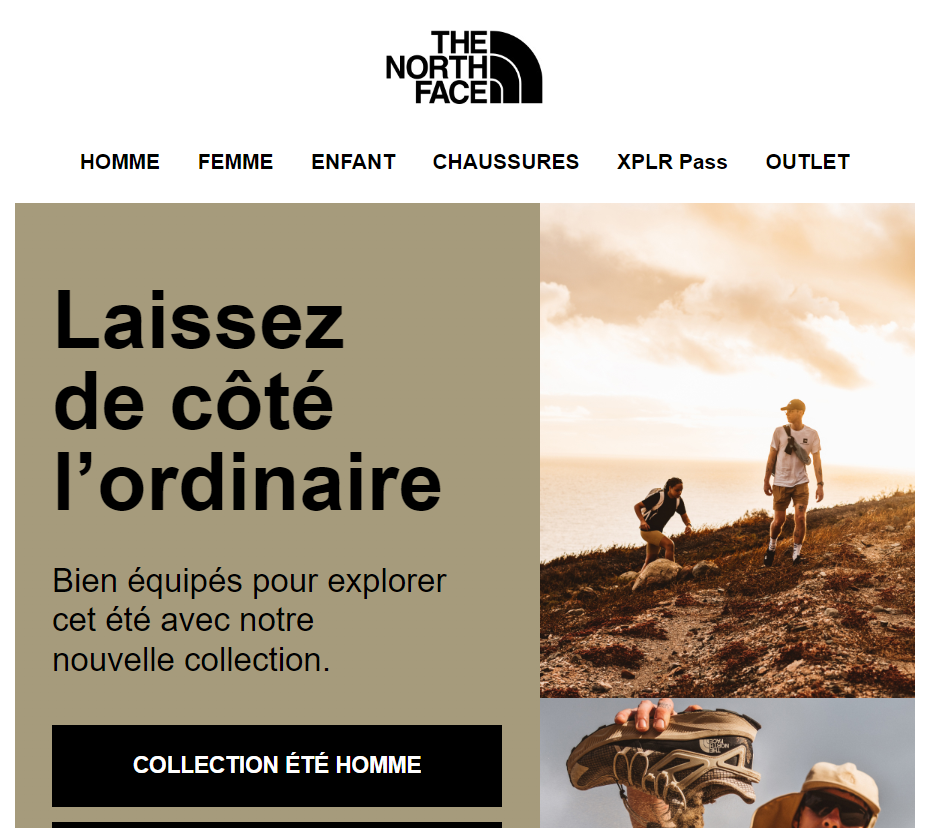This screenshot has height=828, width=929.
Task: Visit the OUTLET section
Action: point(808,162)
